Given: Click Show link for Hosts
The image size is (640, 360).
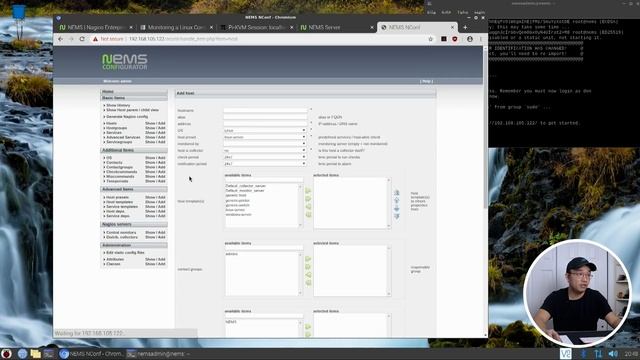Looking at the screenshot, I should [150, 123].
